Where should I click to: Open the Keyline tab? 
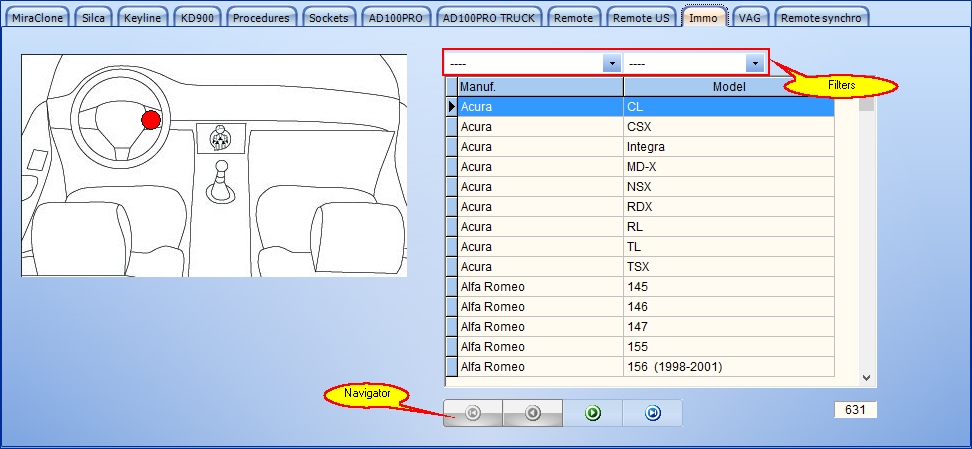click(x=142, y=17)
